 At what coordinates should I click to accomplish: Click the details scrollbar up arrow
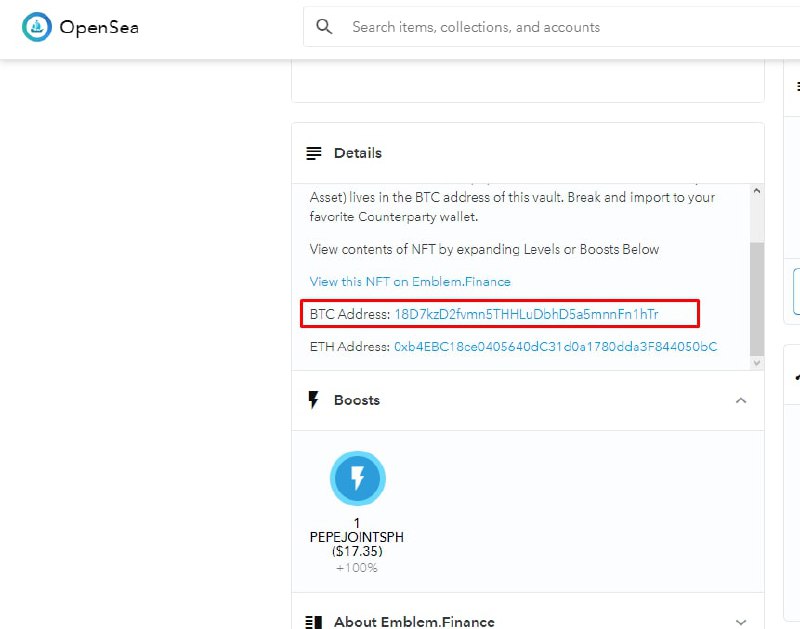click(x=757, y=190)
